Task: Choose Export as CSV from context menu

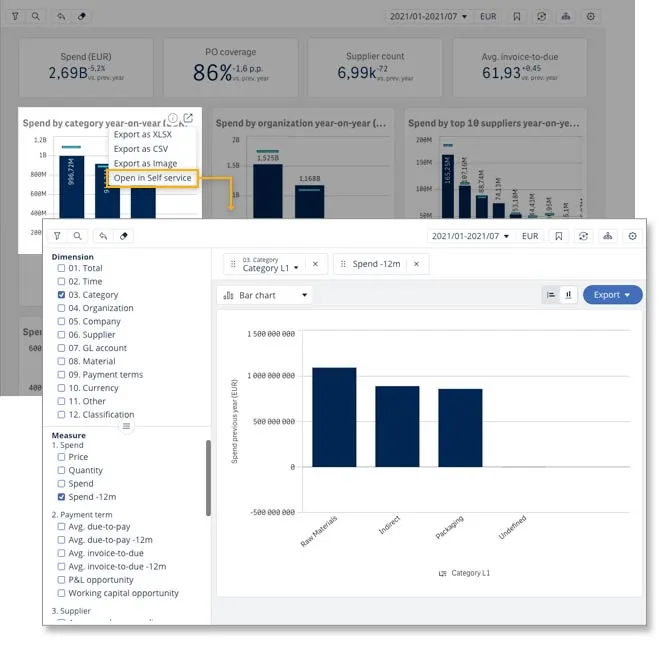Action: 140,149
